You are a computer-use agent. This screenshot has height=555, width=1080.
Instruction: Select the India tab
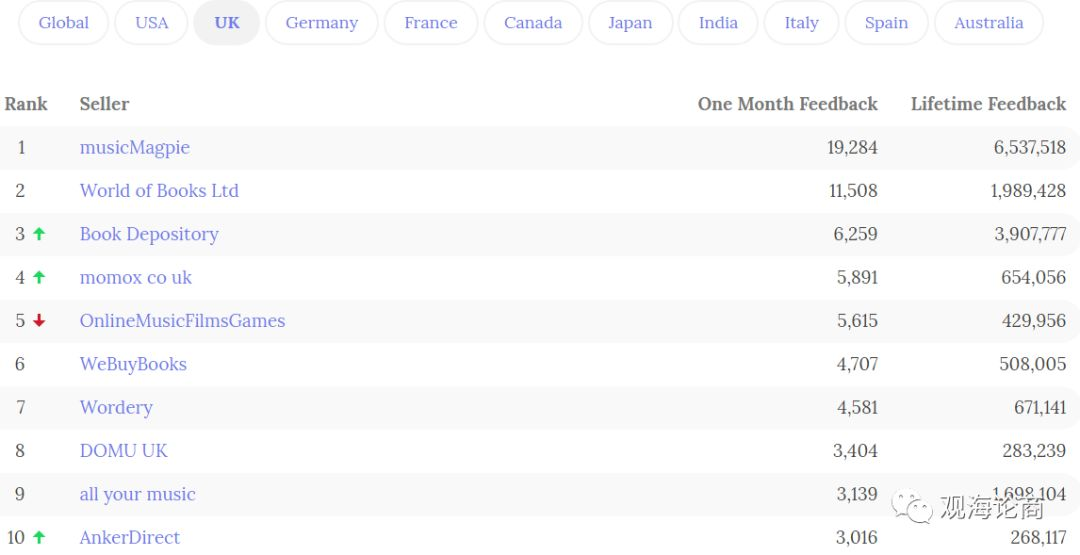click(x=718, y=23)
